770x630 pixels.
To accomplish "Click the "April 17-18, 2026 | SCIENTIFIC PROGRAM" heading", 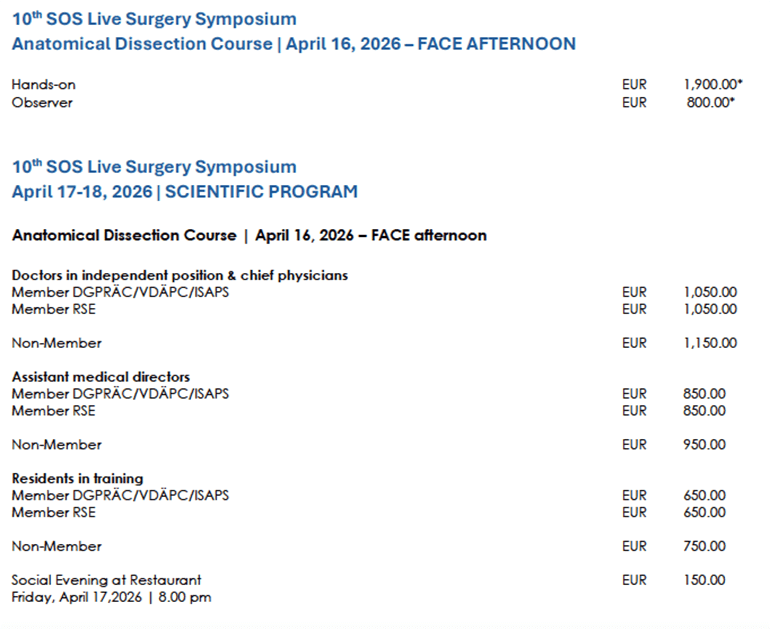I will click(x=184, y=191).
